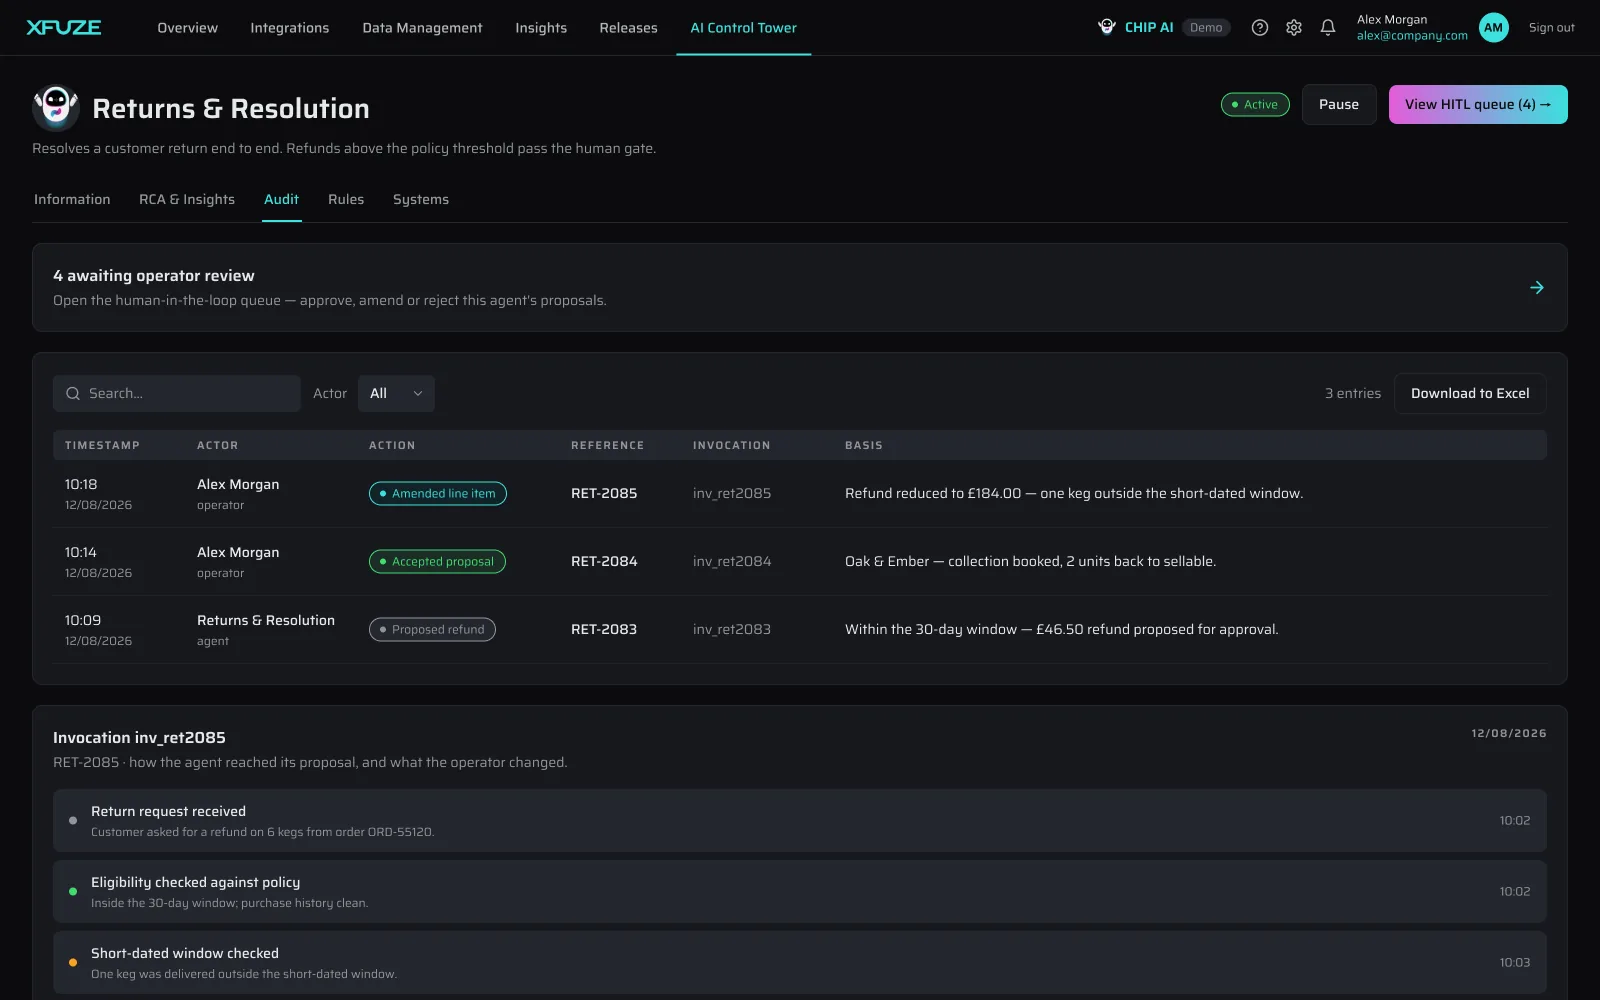Open the CHIP AI assistant icon

pyautogui.click(x=1107, y=27)
